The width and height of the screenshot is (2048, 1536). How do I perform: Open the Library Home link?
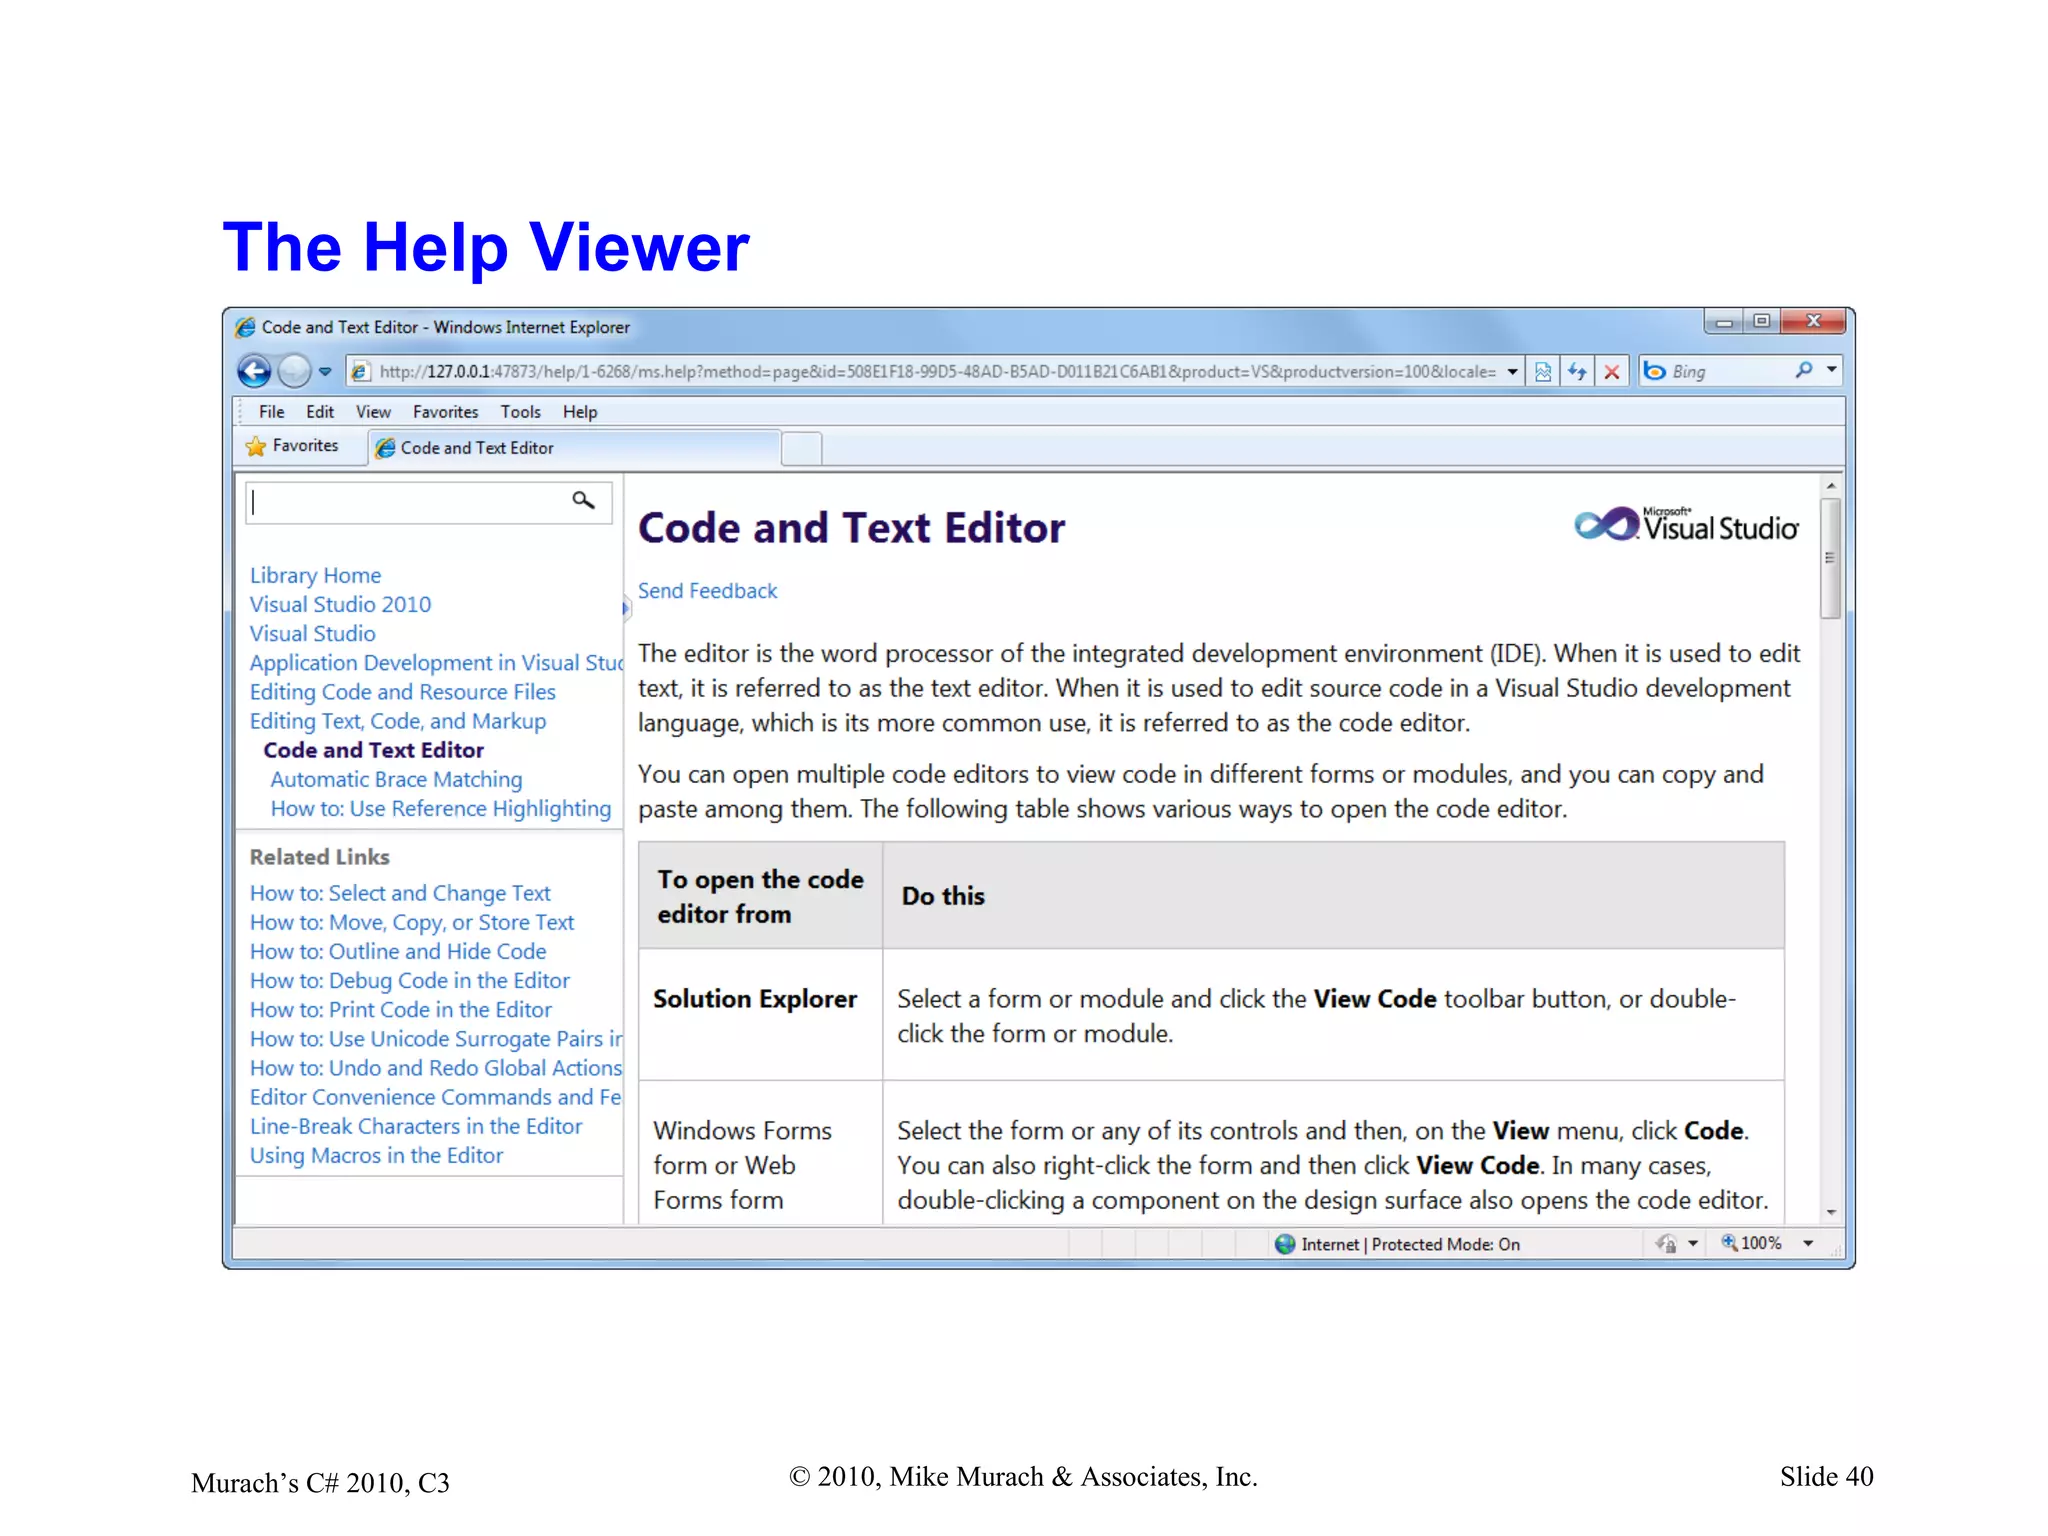tap(315, 576)
